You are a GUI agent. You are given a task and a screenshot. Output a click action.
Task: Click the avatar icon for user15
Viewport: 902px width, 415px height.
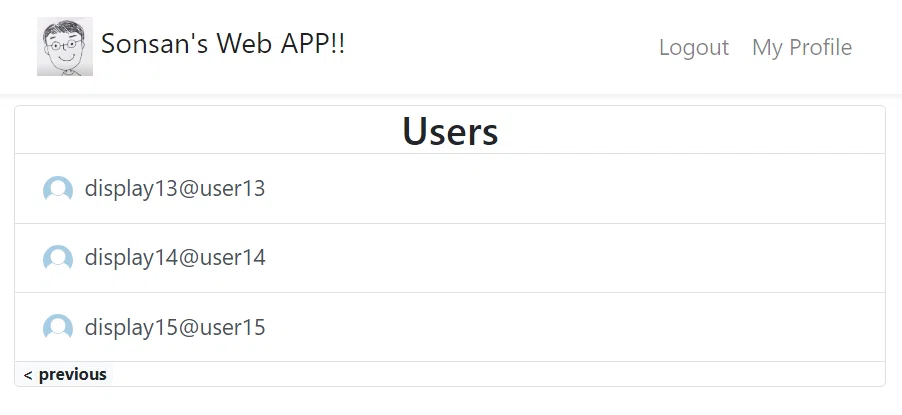pyautogui.click(x=58, y=327)
